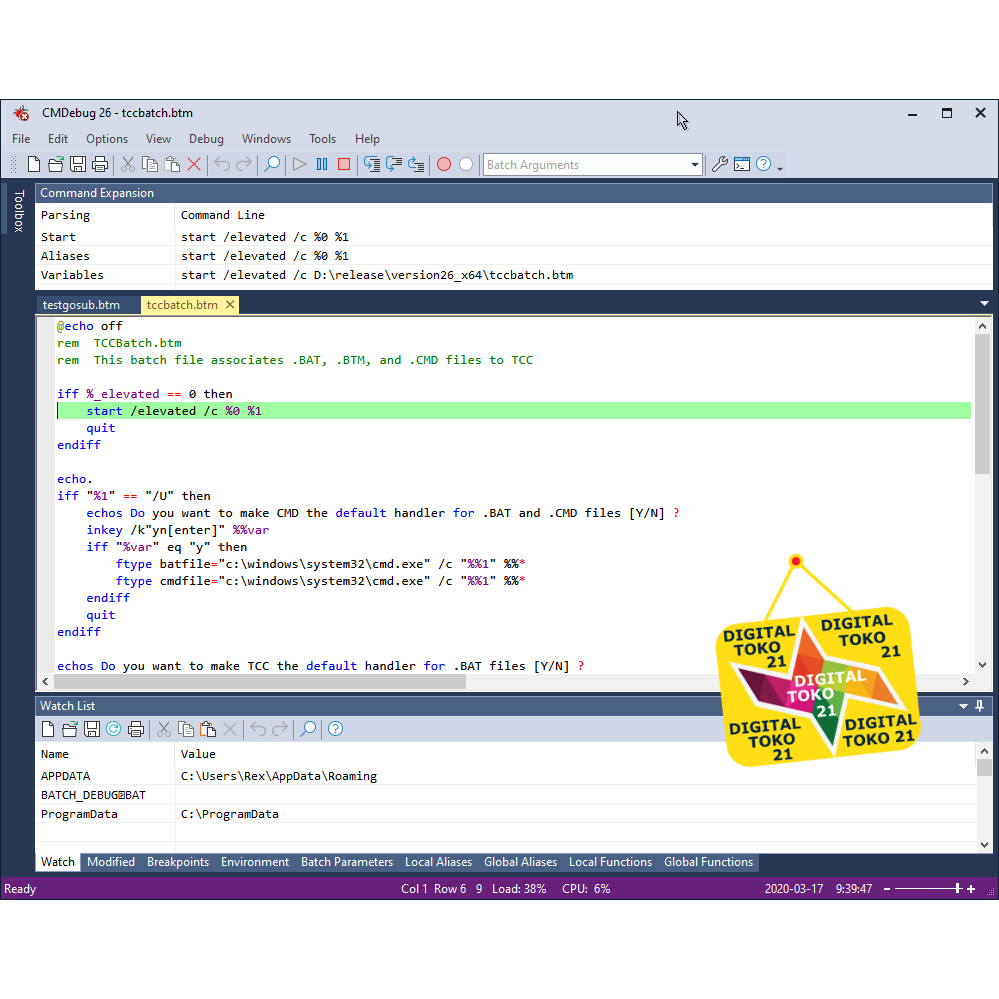Screen dimensions: 999x999
Task: Expand the Batch Arguments dropdown arrow
Action: coord(694,165)
